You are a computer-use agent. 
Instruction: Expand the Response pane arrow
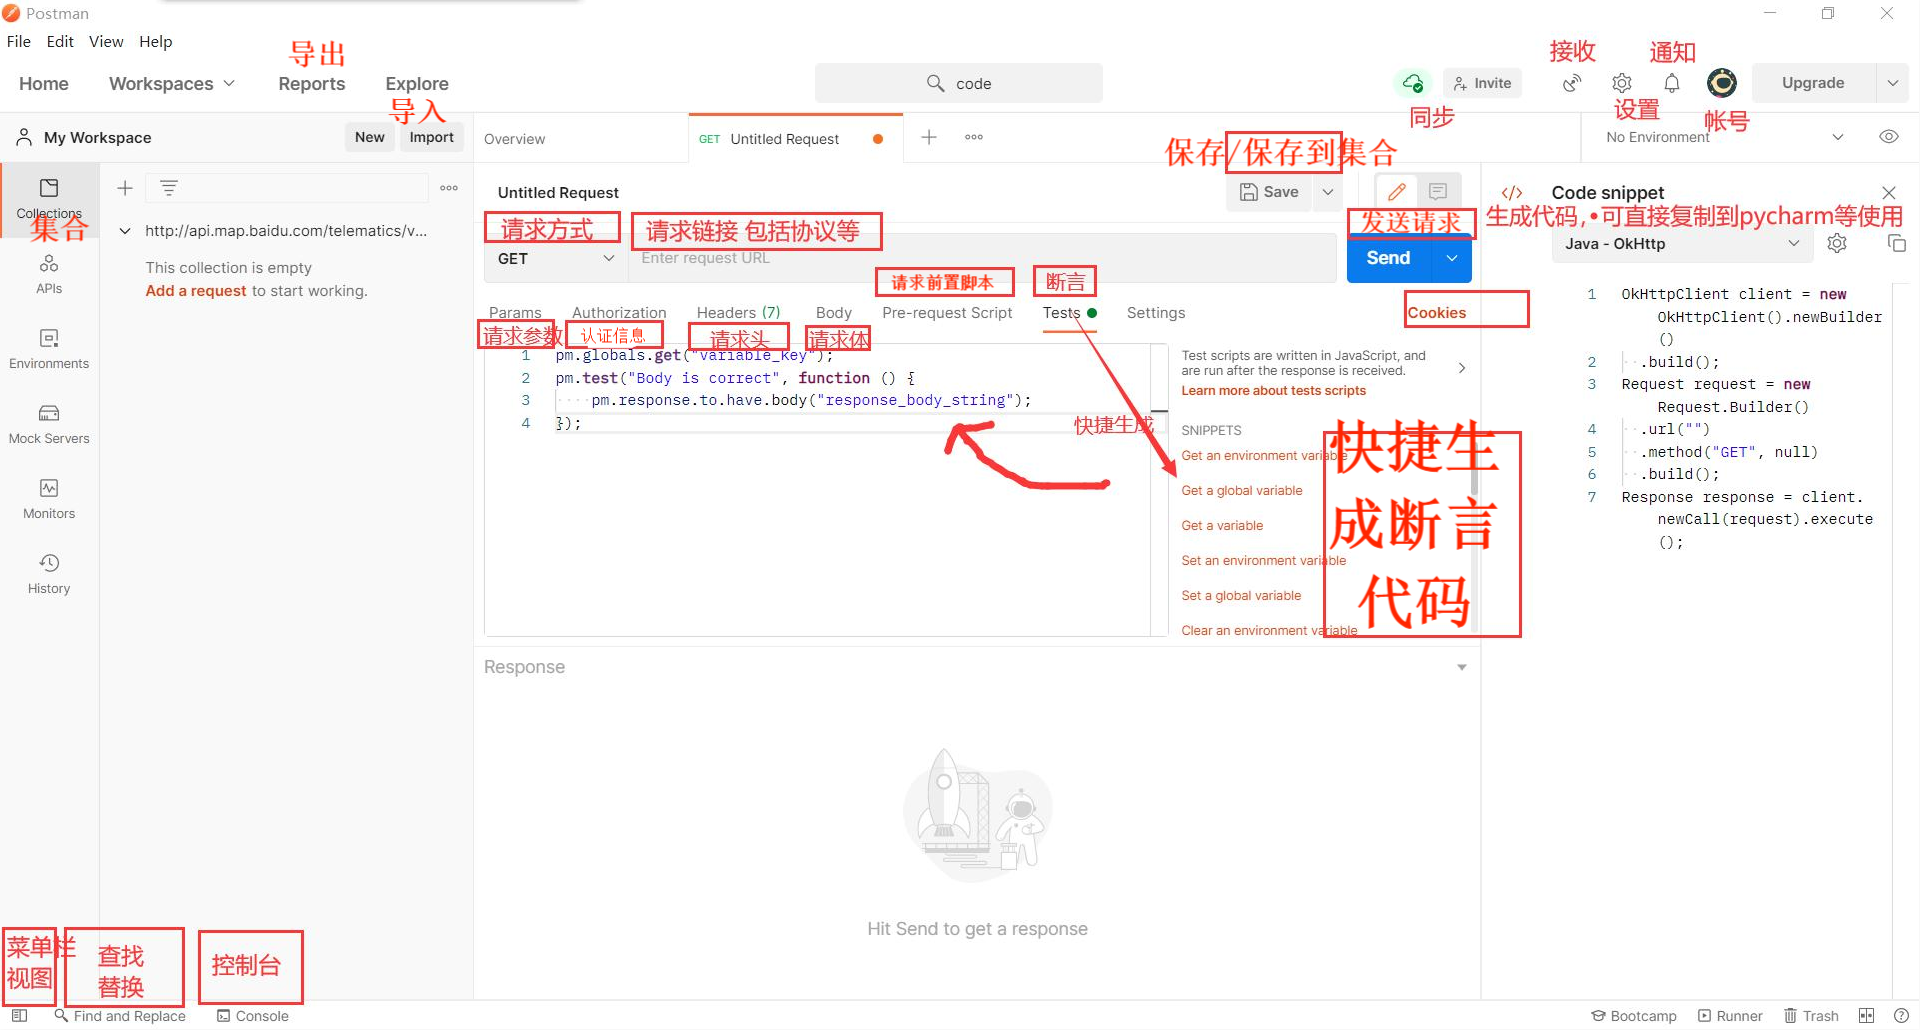(x=1462, y=667)
